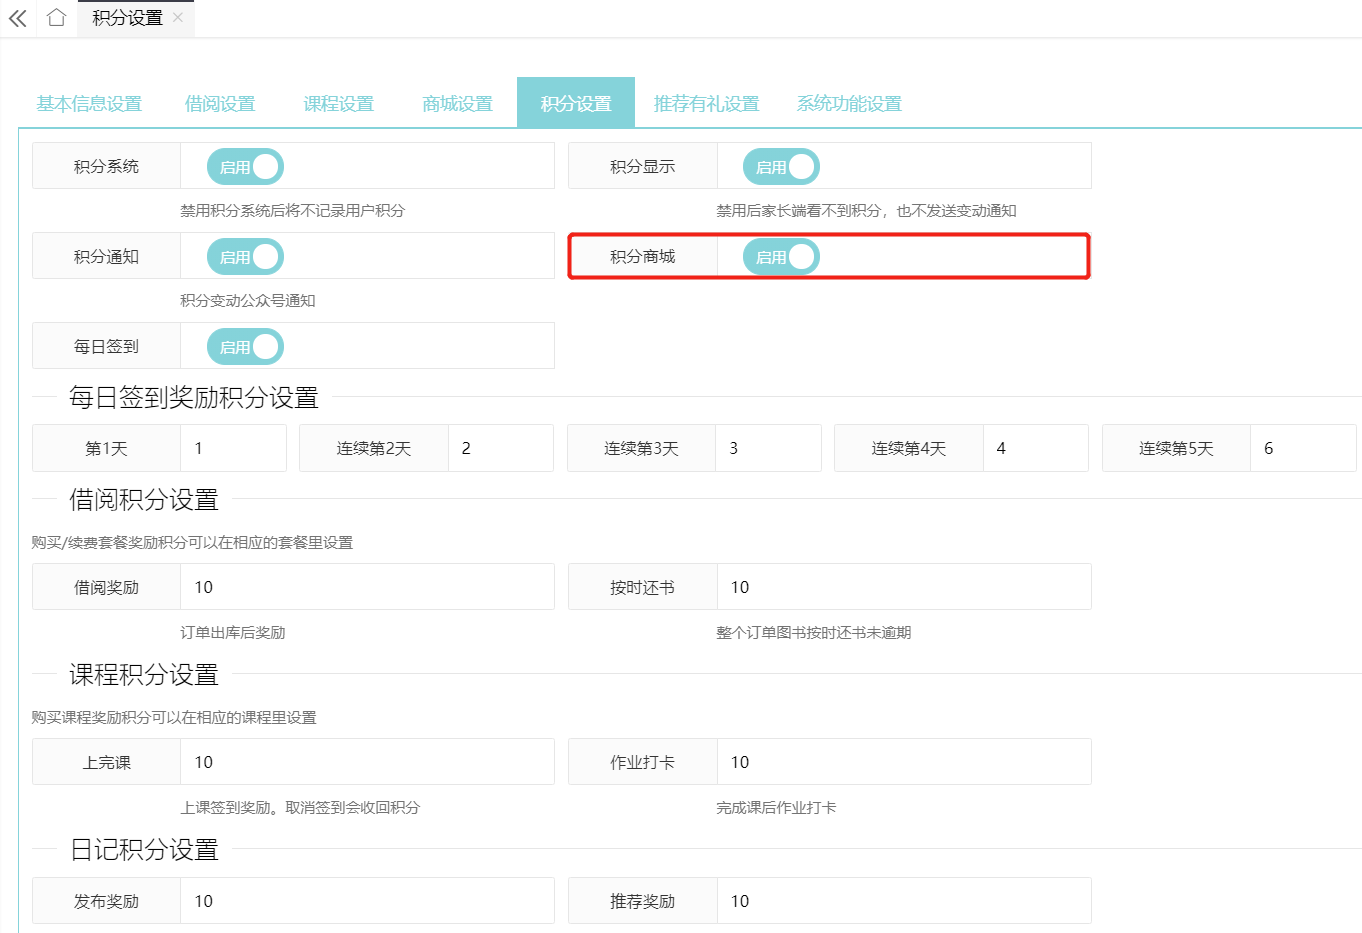Image resolution: width=1362 pixels, height=933 pixels.
Task: Toggle the 每日签到 switch
Action: click(245, 347)
